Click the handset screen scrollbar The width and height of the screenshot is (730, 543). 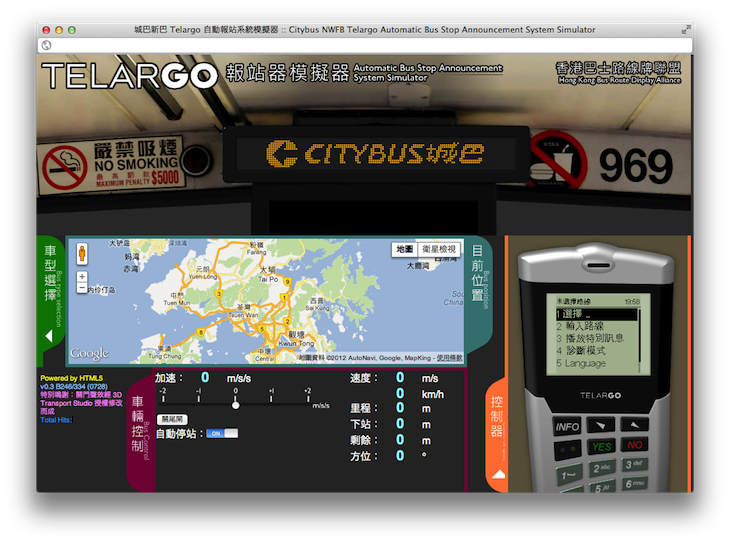tap(641, 335)
